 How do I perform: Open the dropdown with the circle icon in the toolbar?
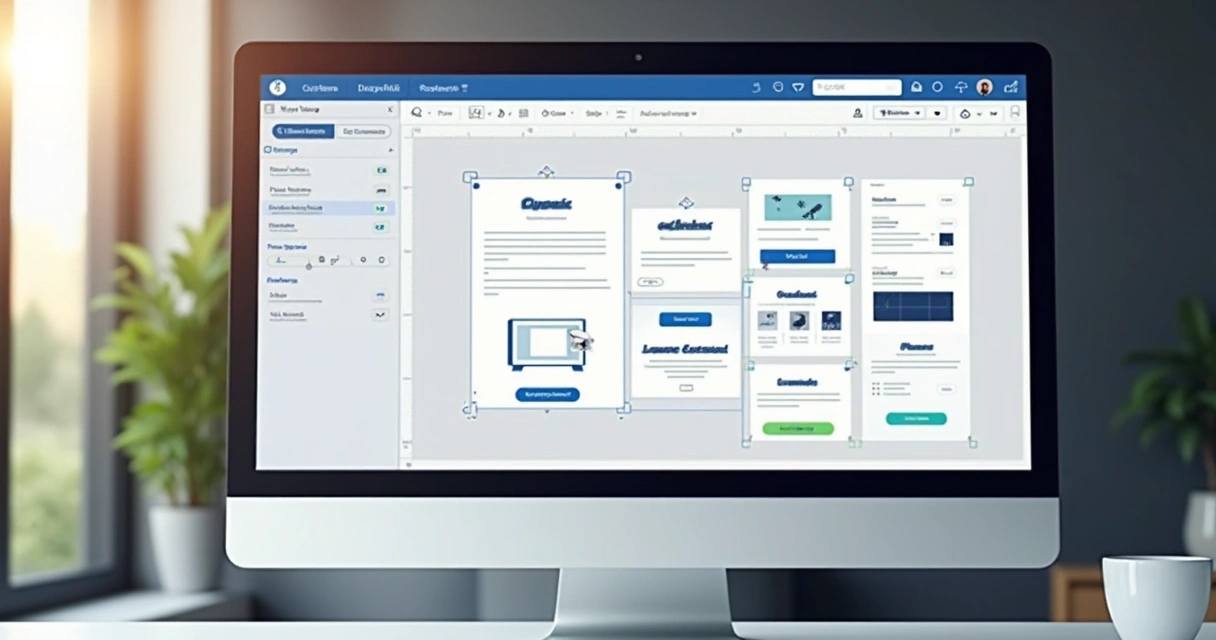(x=557, y=114)
